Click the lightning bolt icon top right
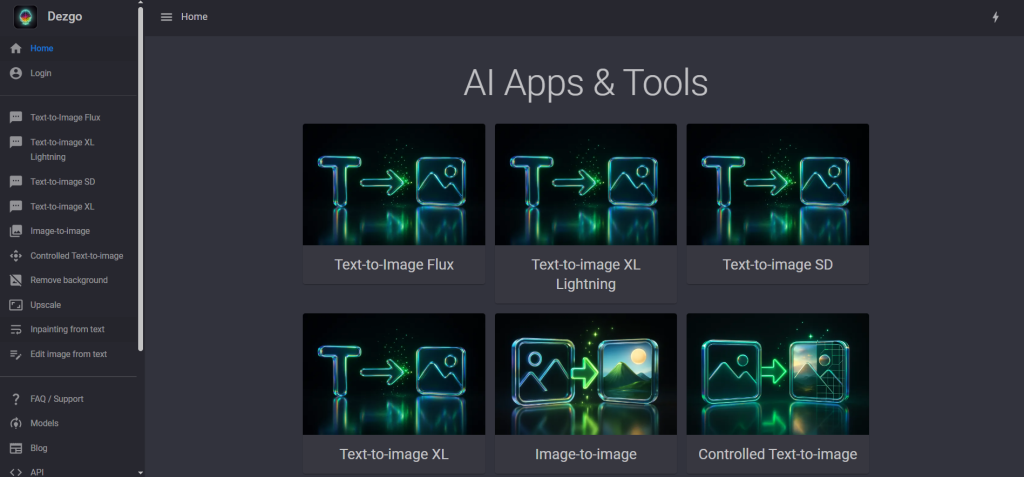This screenshot has height=477, width=1024. point(995,17)
